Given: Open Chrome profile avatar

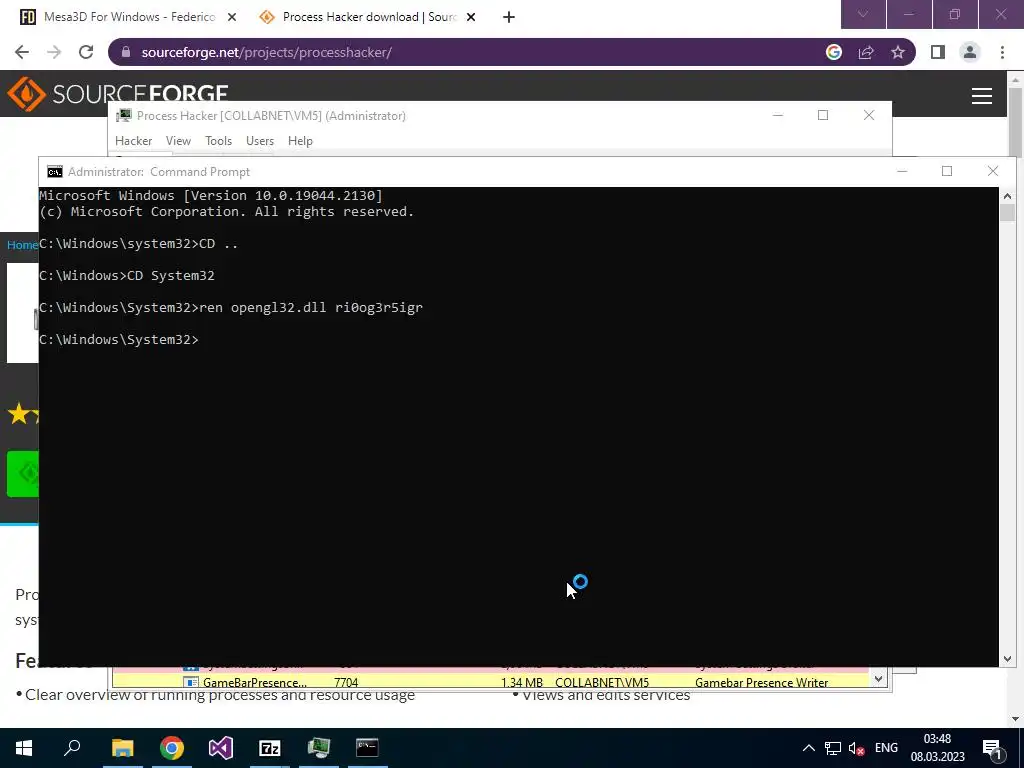Looking at the screenshot, I should [970, 52].
